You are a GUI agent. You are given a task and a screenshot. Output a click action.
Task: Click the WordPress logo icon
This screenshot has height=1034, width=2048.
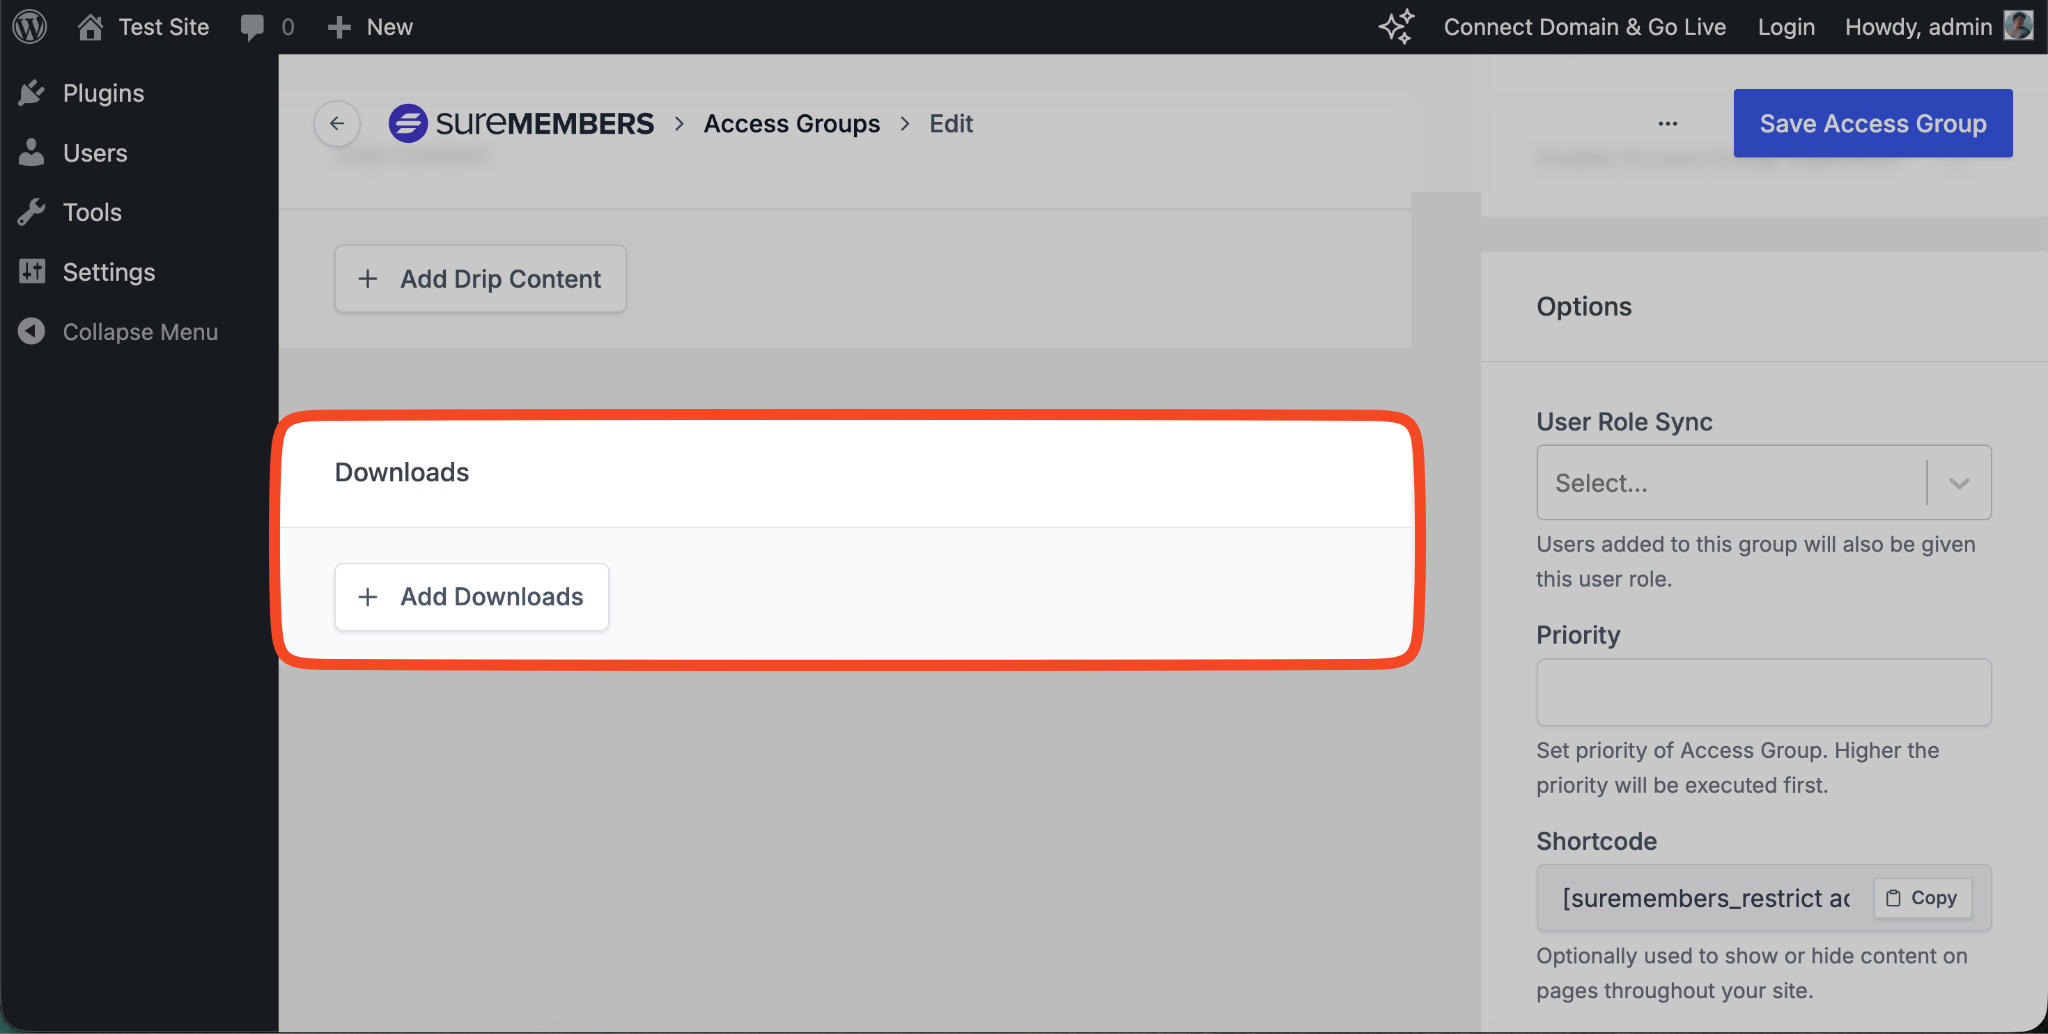tap(30, 27)
